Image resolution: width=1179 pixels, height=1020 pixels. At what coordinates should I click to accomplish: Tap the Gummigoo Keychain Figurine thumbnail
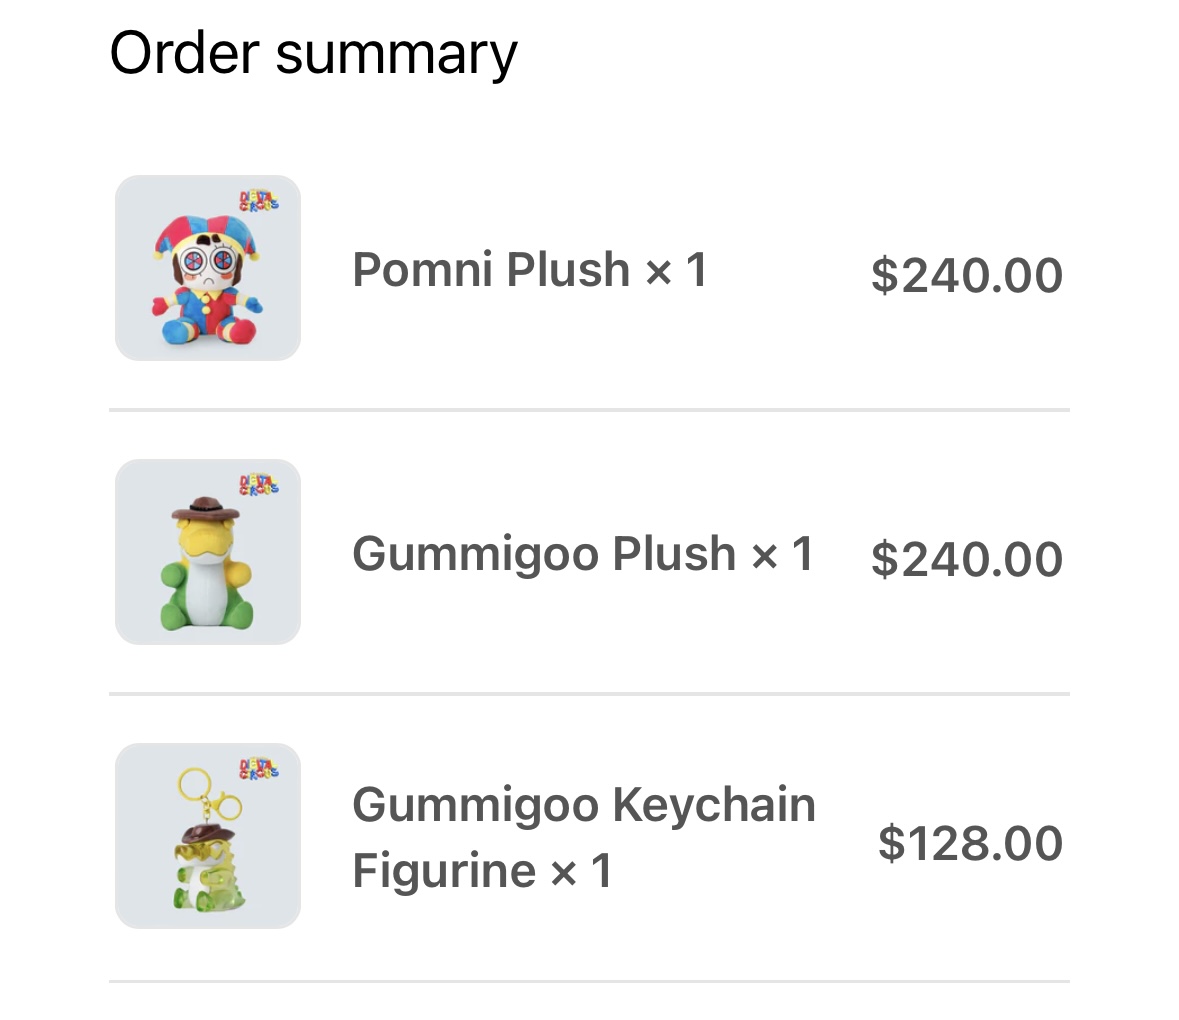[x=208, y=836]
